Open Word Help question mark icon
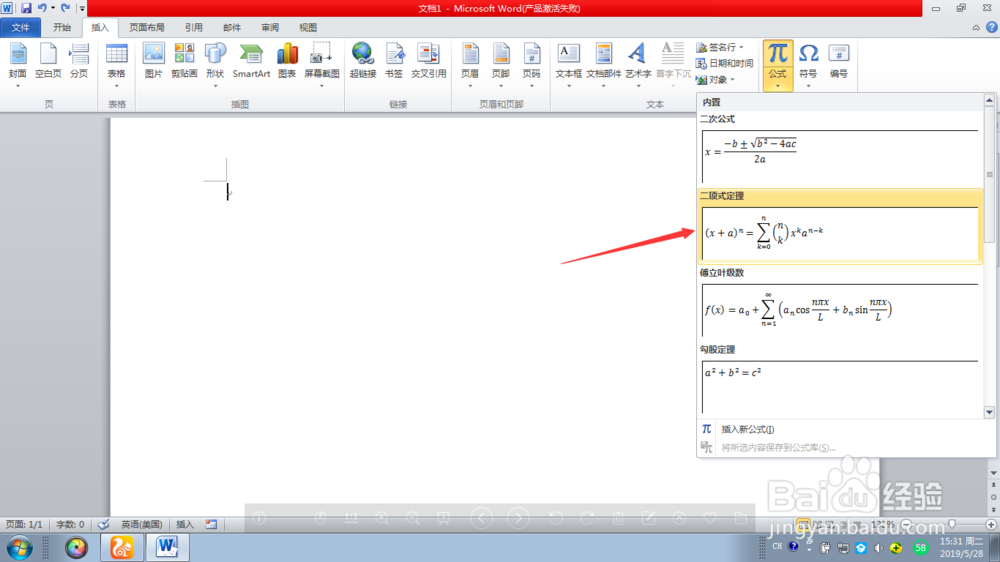The image size is (1000, 562). pos(992,27)
